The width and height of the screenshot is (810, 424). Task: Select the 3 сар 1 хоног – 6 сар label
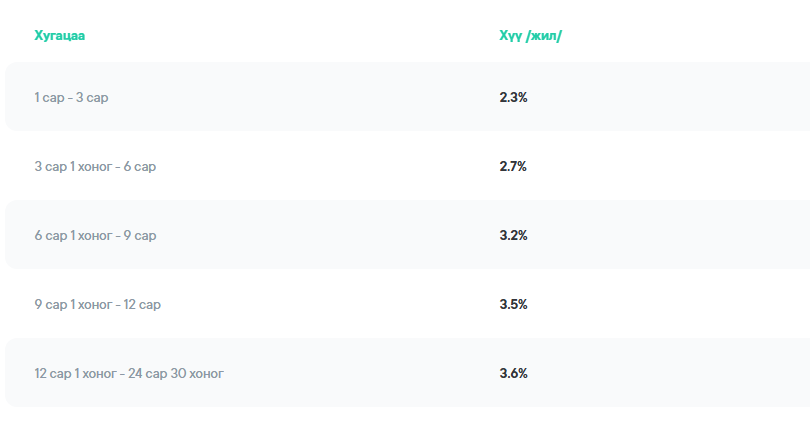click(x=95, y=166)
